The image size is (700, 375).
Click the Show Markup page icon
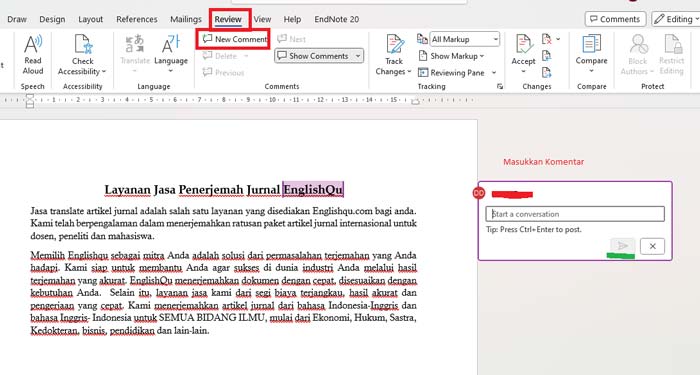[x=423, y=56]
